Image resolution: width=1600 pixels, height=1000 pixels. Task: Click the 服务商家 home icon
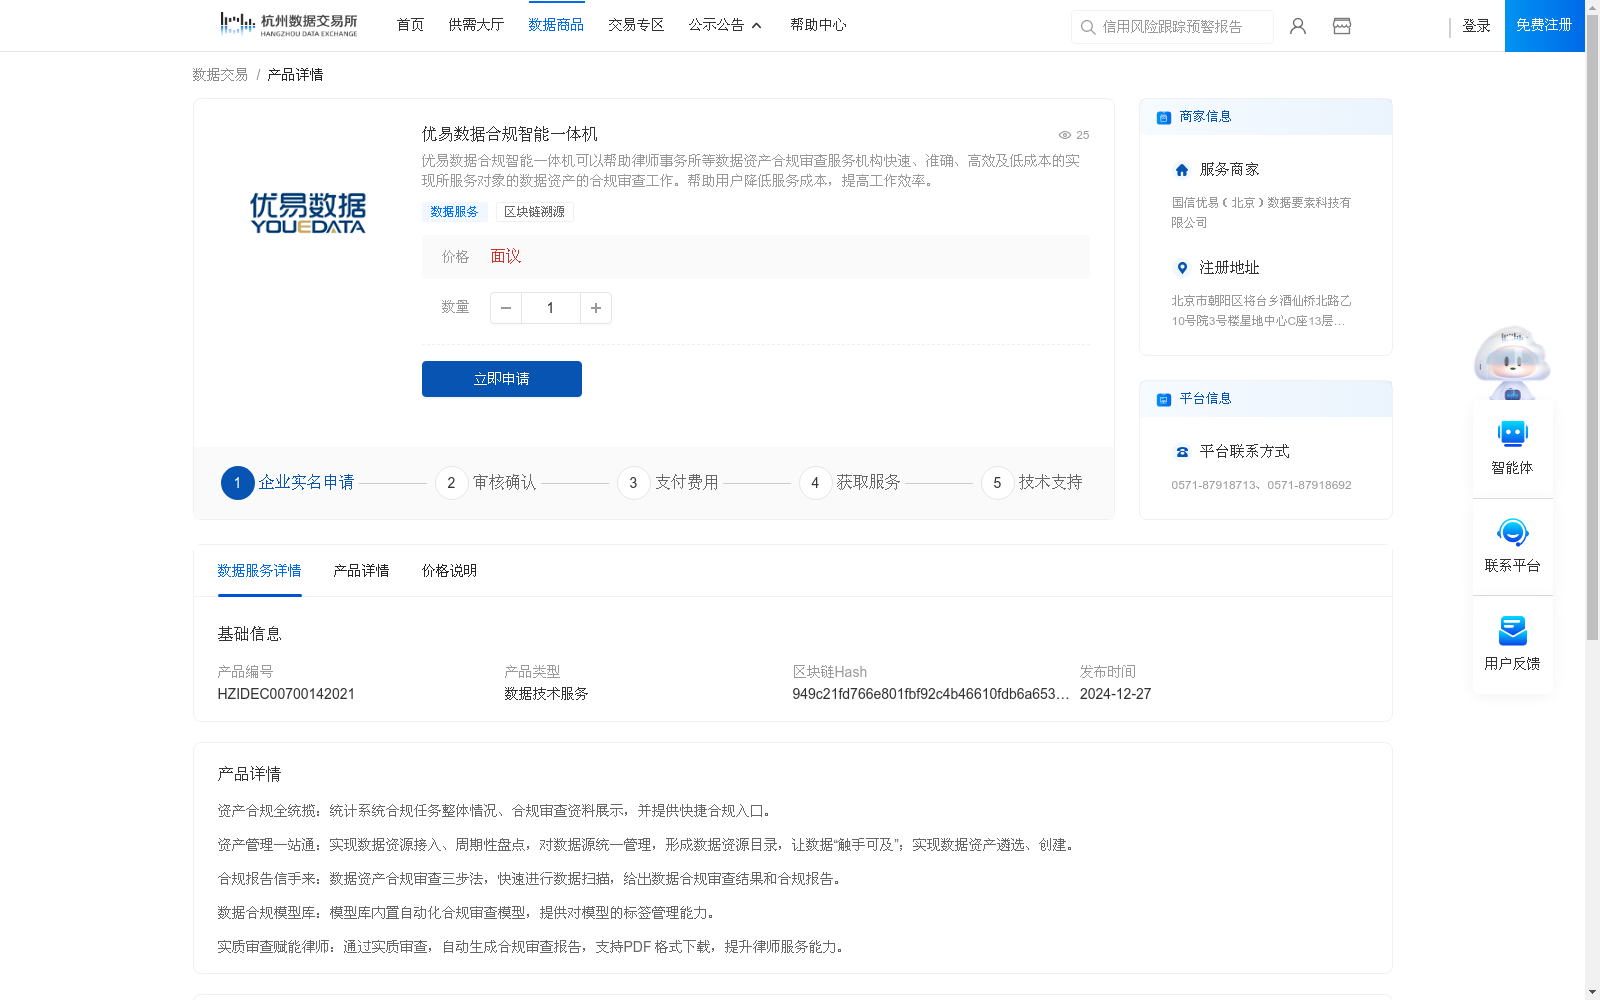coord(1182,170)
